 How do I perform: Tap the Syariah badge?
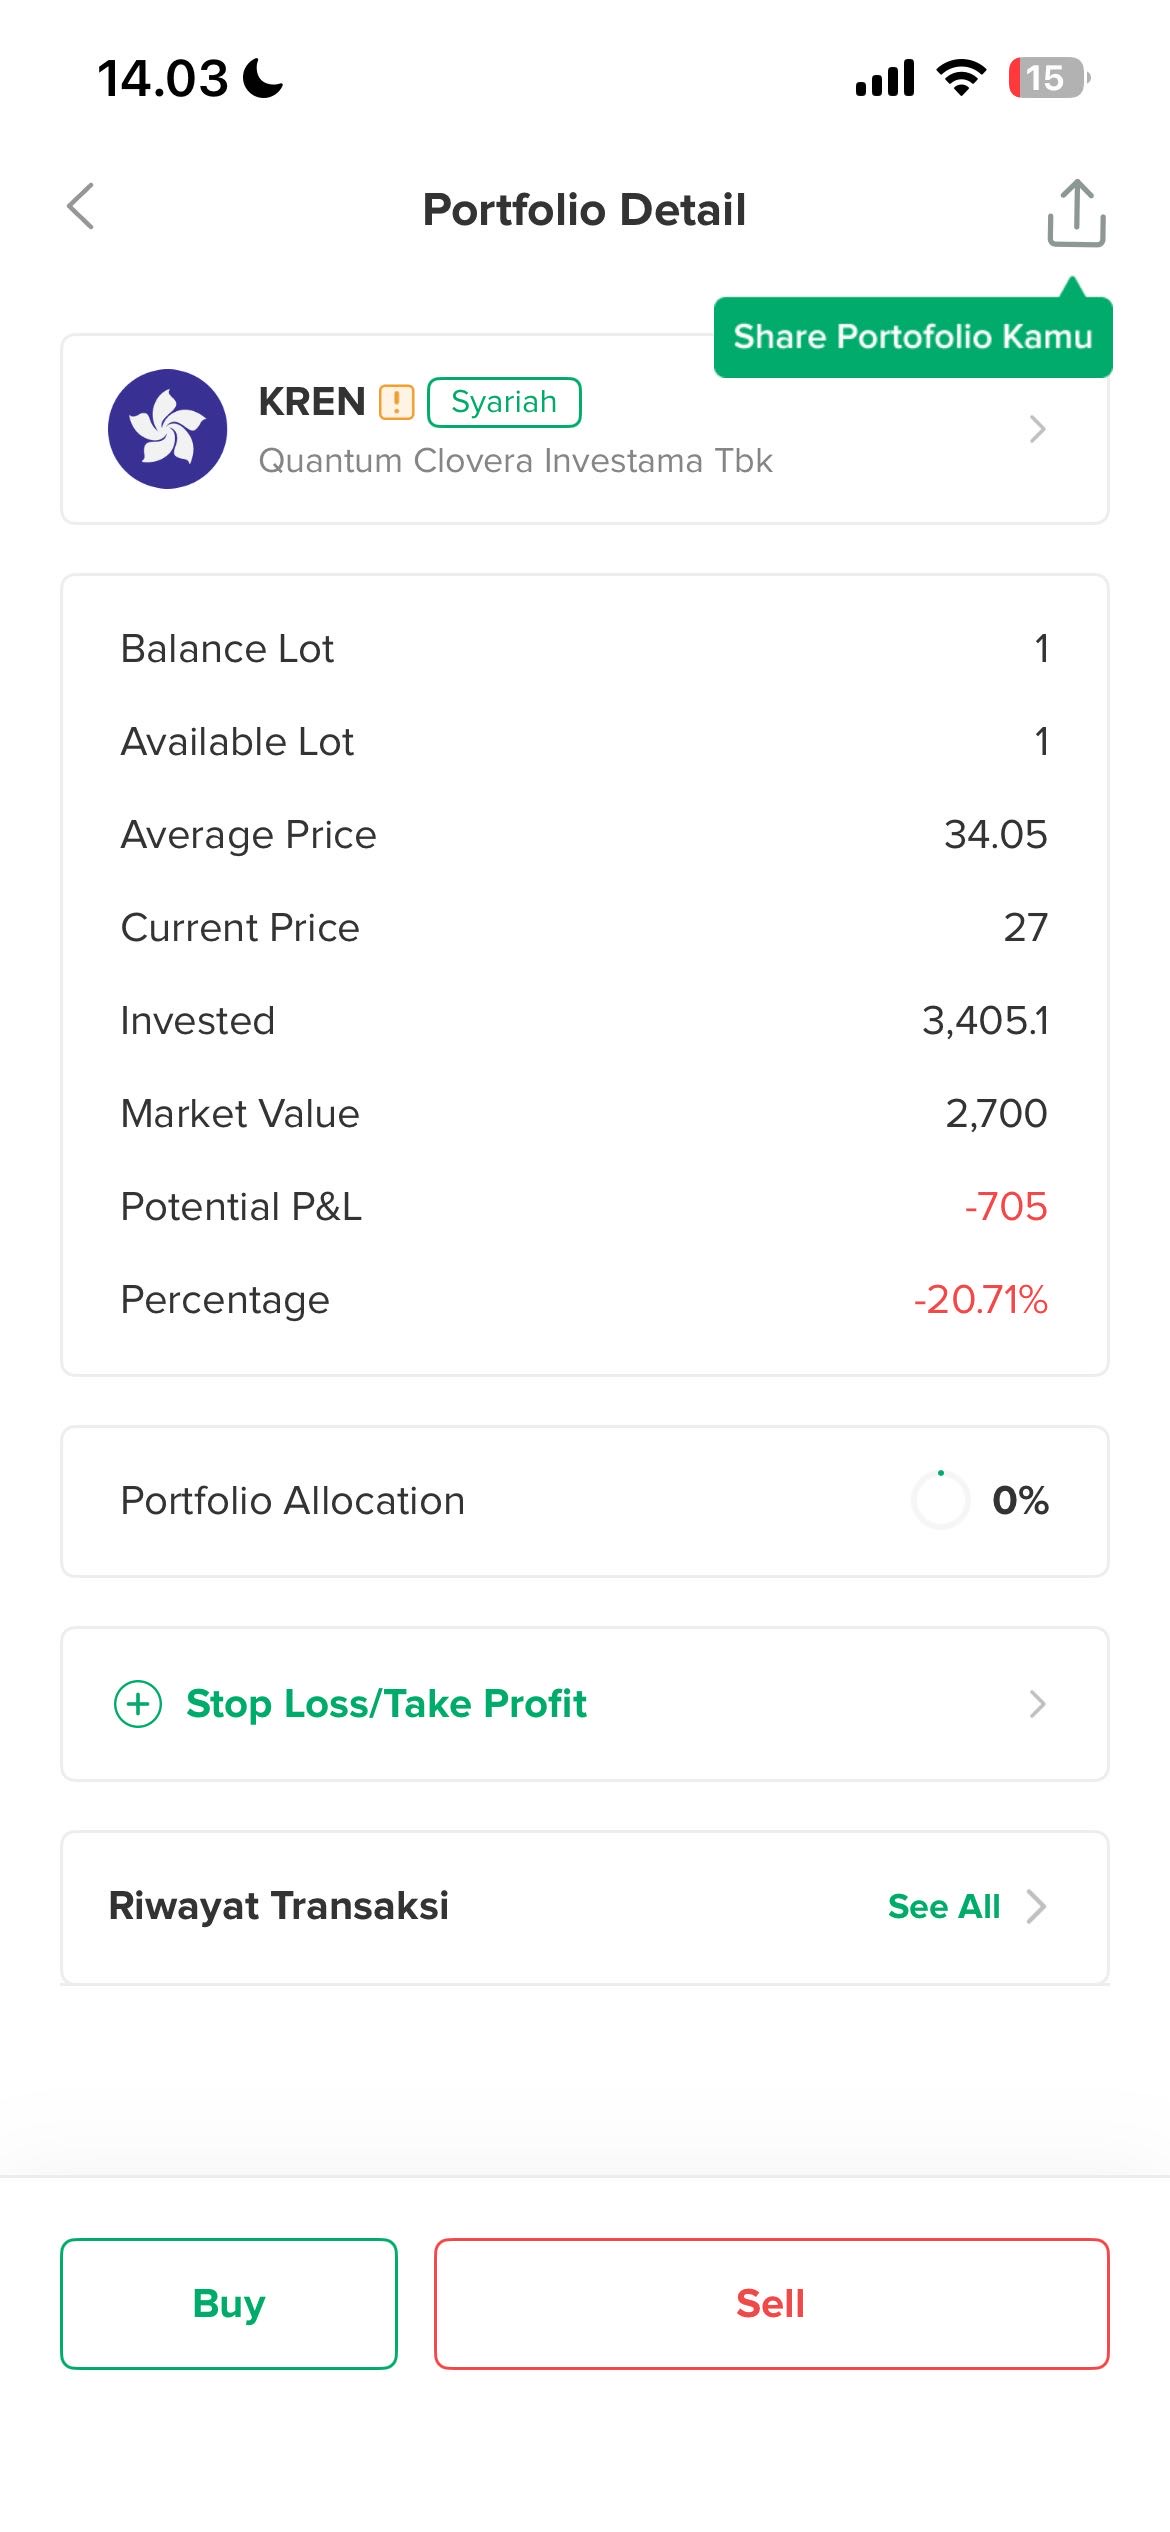504,402
